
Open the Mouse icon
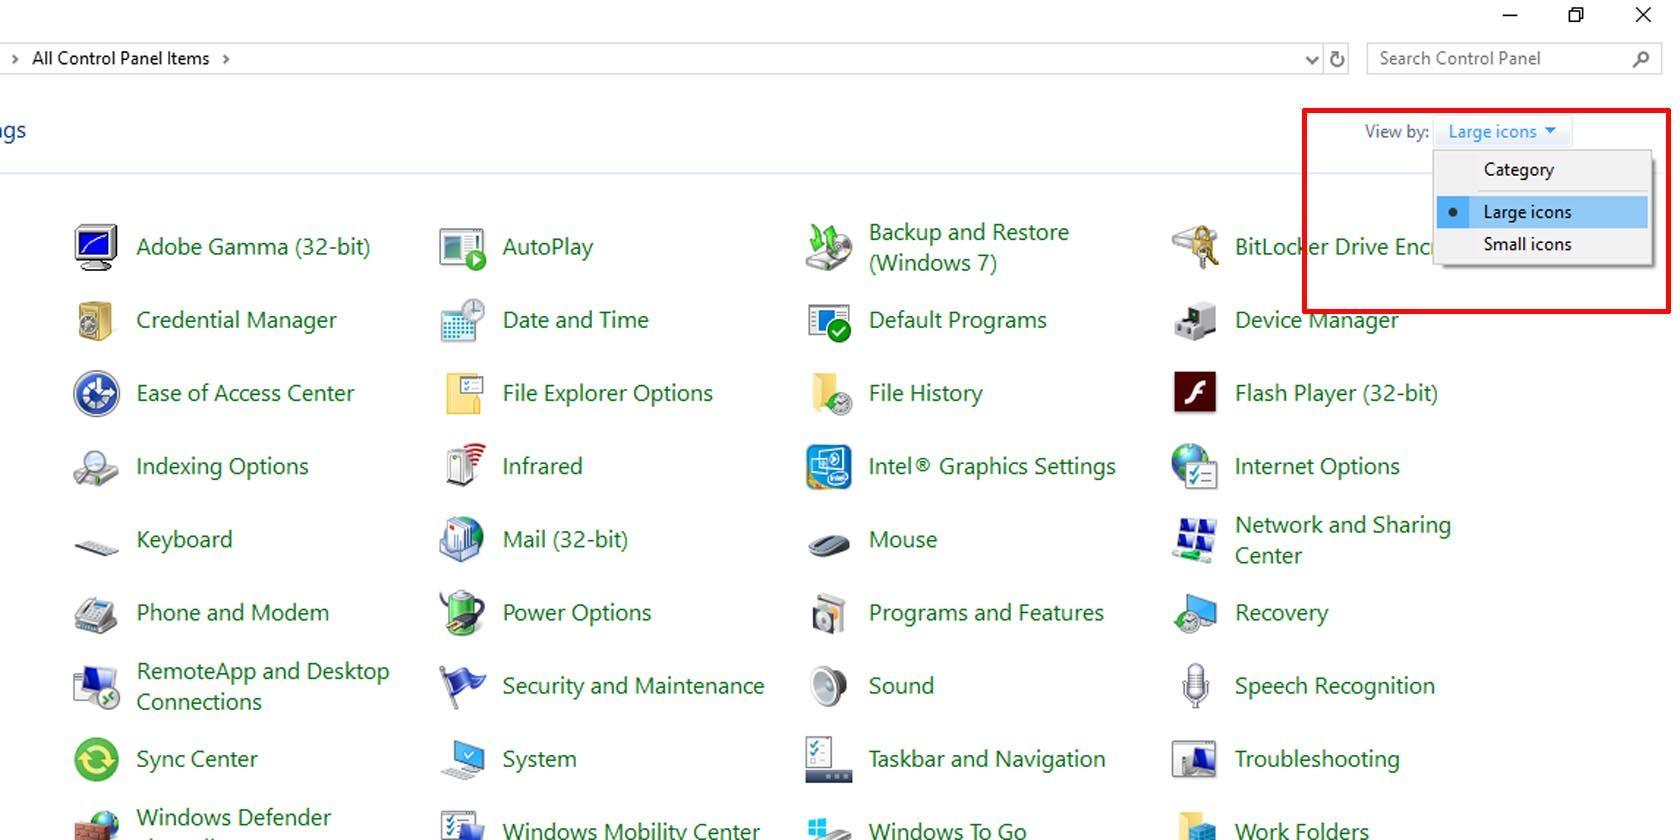click(828, 545)
